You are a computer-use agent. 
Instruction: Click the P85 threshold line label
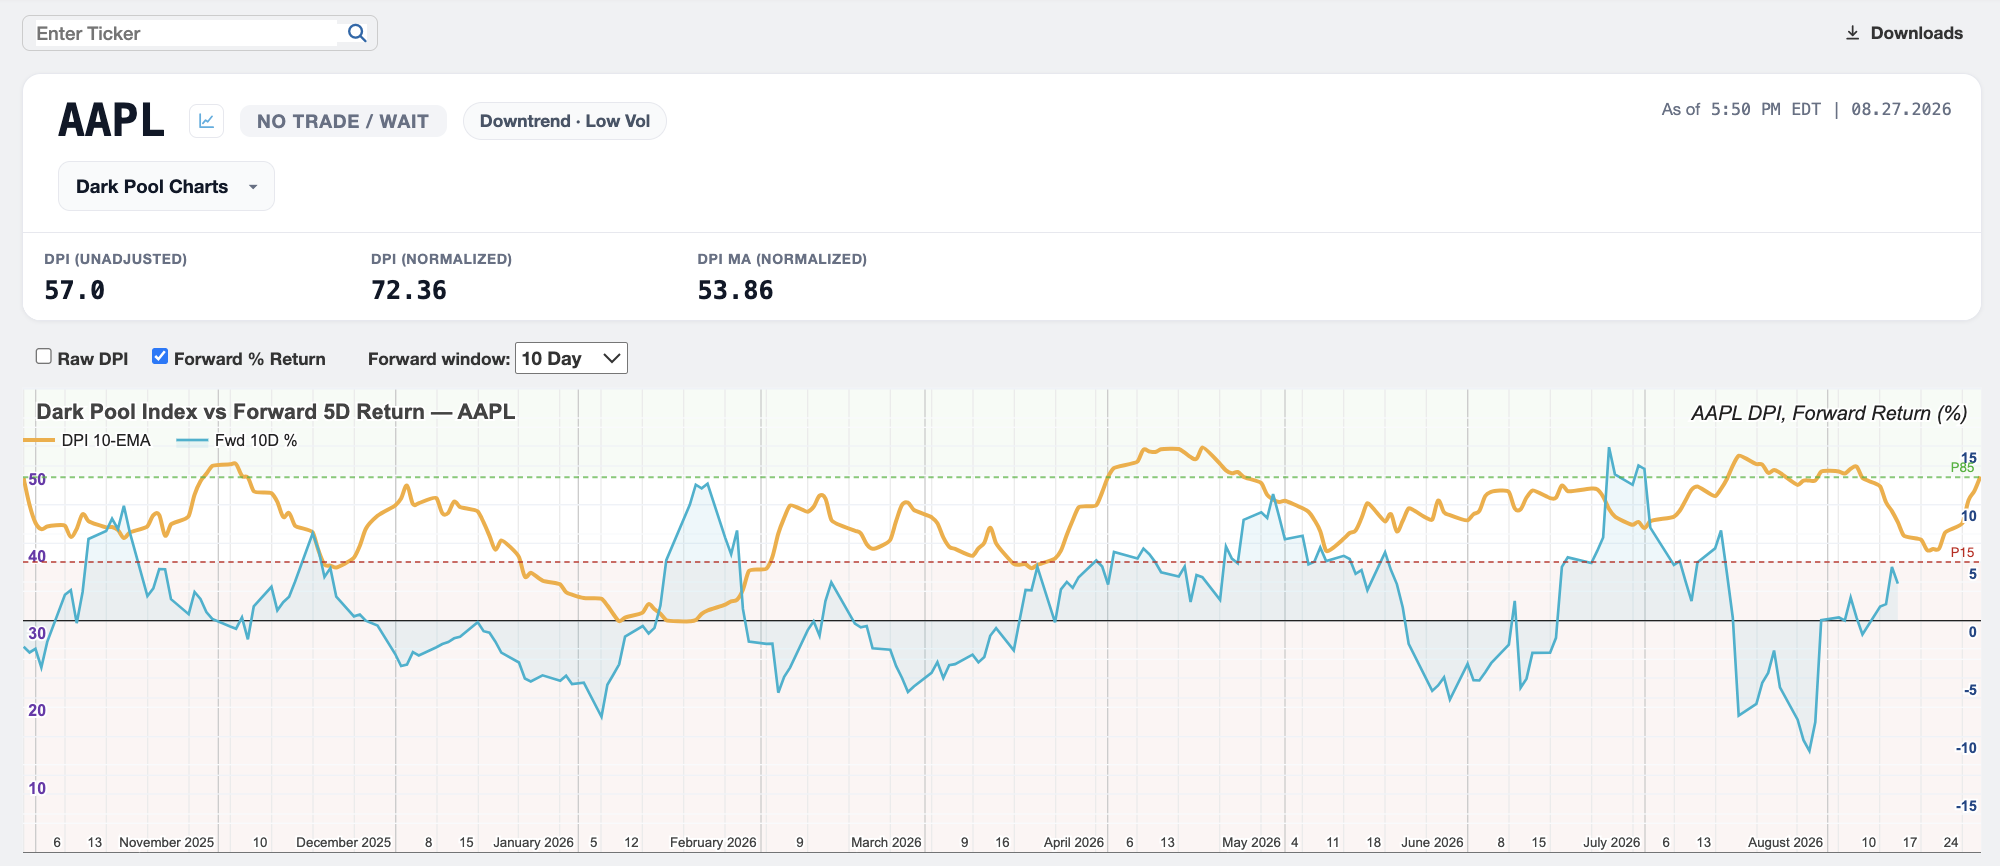pos(1962,467)
